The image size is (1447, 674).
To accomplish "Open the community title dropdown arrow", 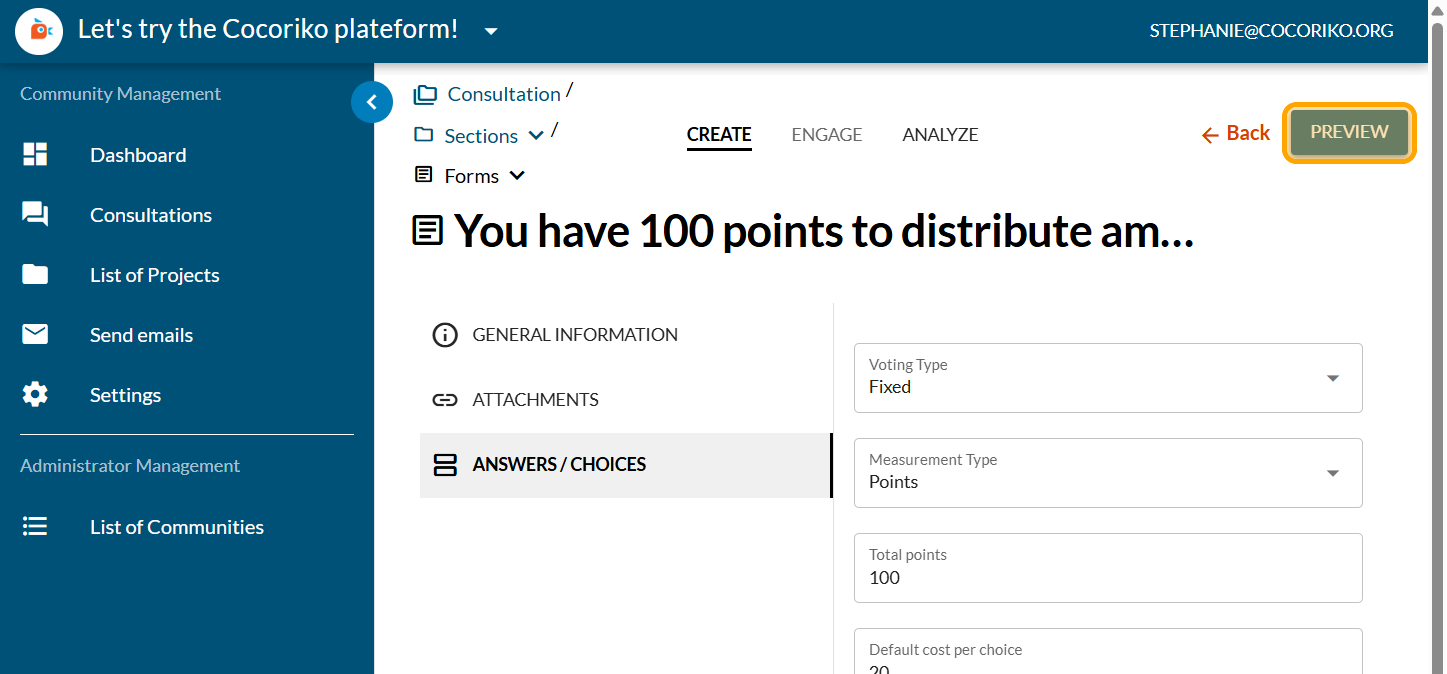I will click(491, 31).
